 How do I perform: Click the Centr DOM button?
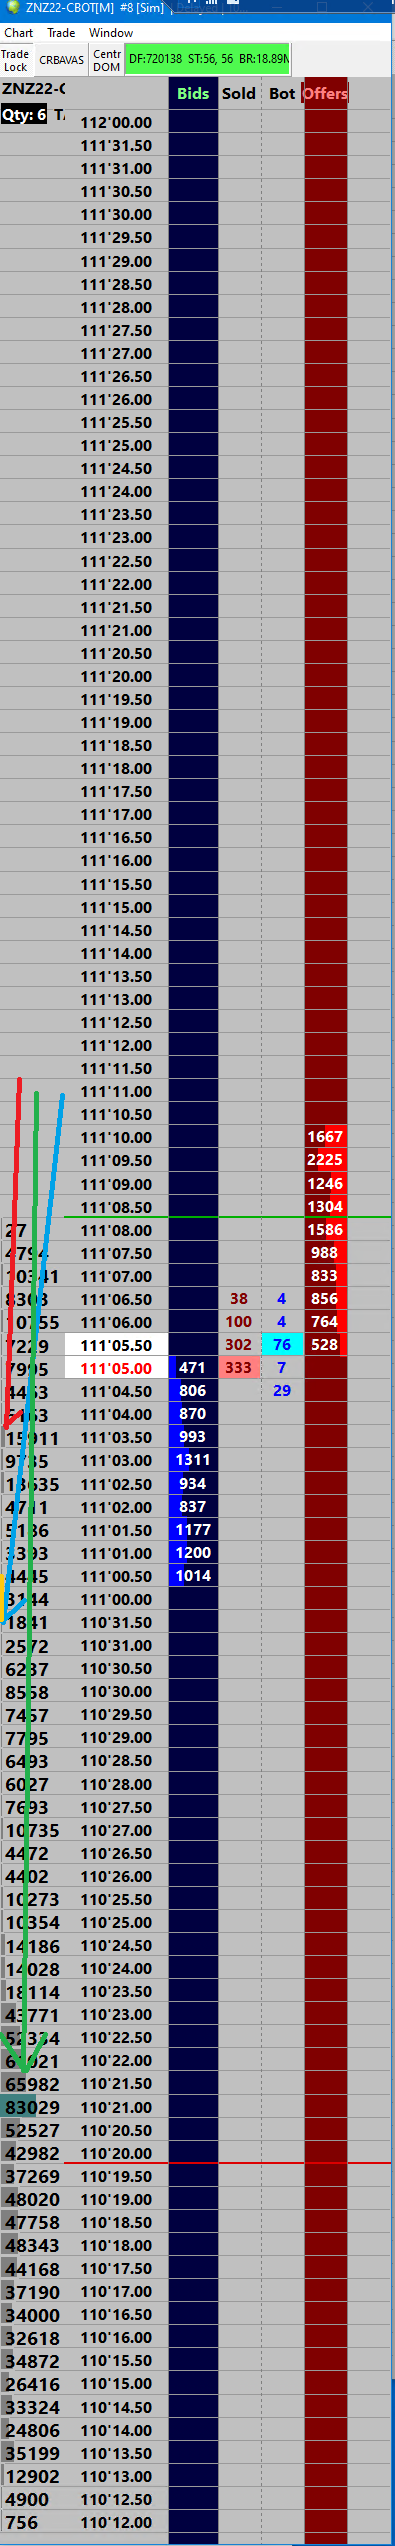point(107,60)
